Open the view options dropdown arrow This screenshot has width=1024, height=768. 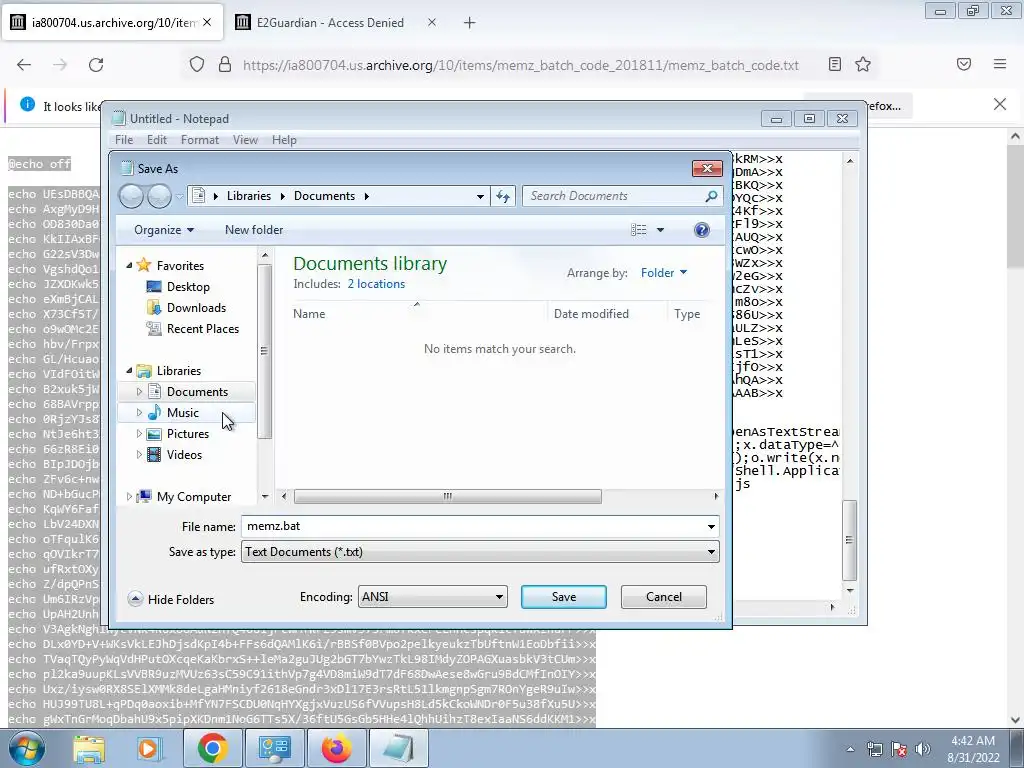660,230
